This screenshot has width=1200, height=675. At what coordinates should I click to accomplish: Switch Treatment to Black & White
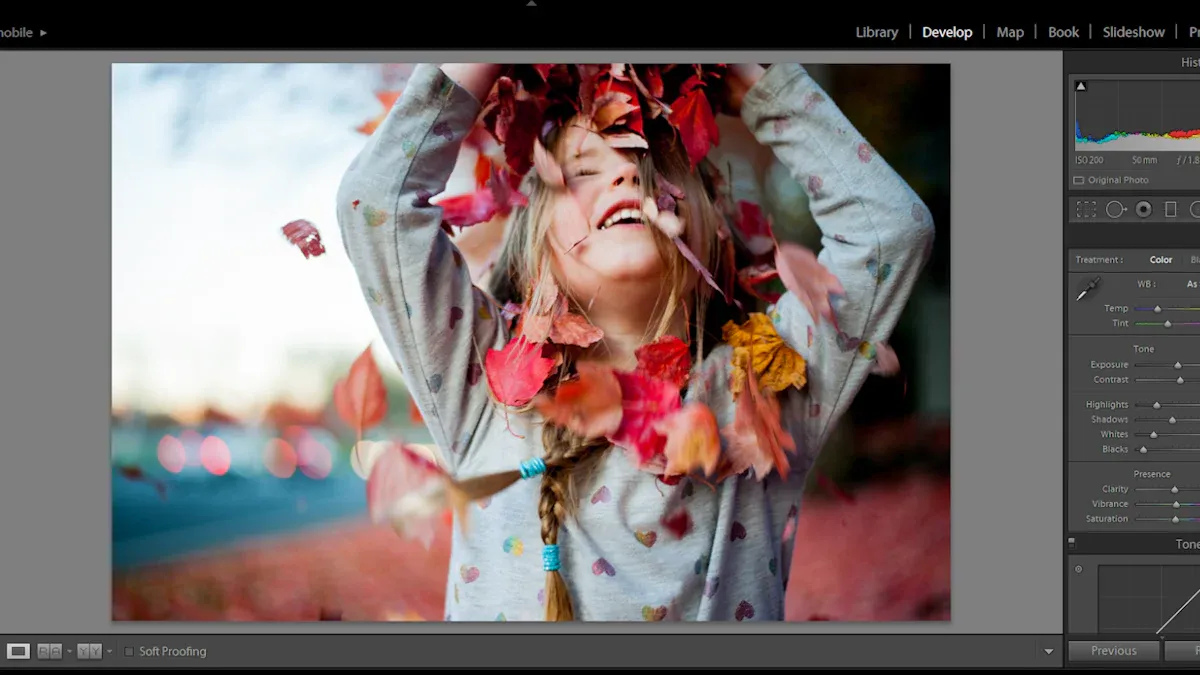pos(1195,259)
